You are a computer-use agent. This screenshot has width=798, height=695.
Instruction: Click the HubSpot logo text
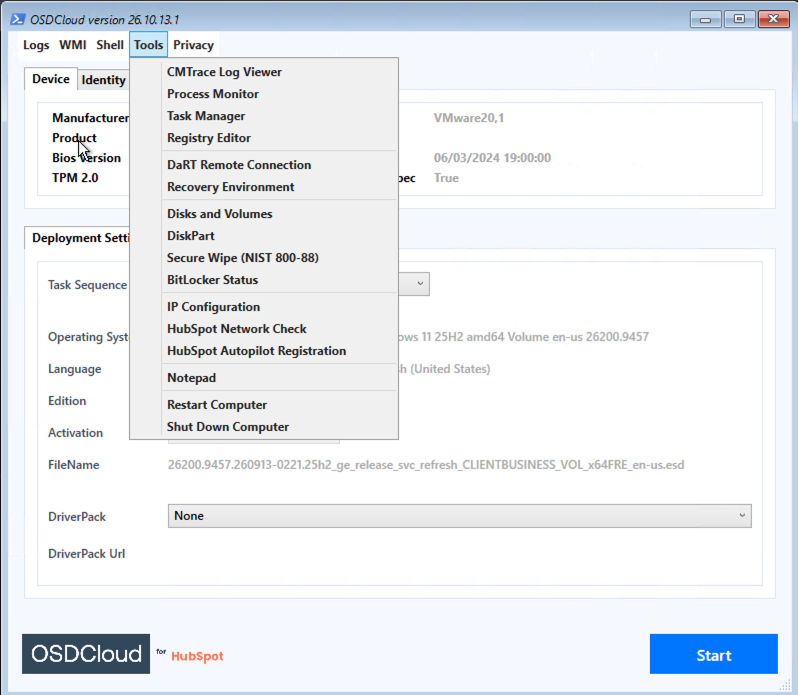coord(197,656)
